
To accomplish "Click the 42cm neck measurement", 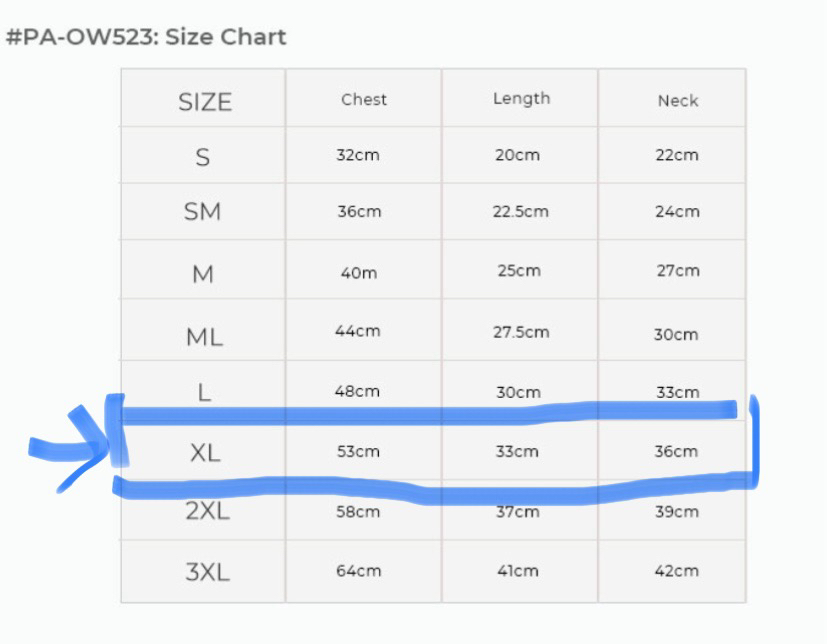I will (x=676, y=571).
